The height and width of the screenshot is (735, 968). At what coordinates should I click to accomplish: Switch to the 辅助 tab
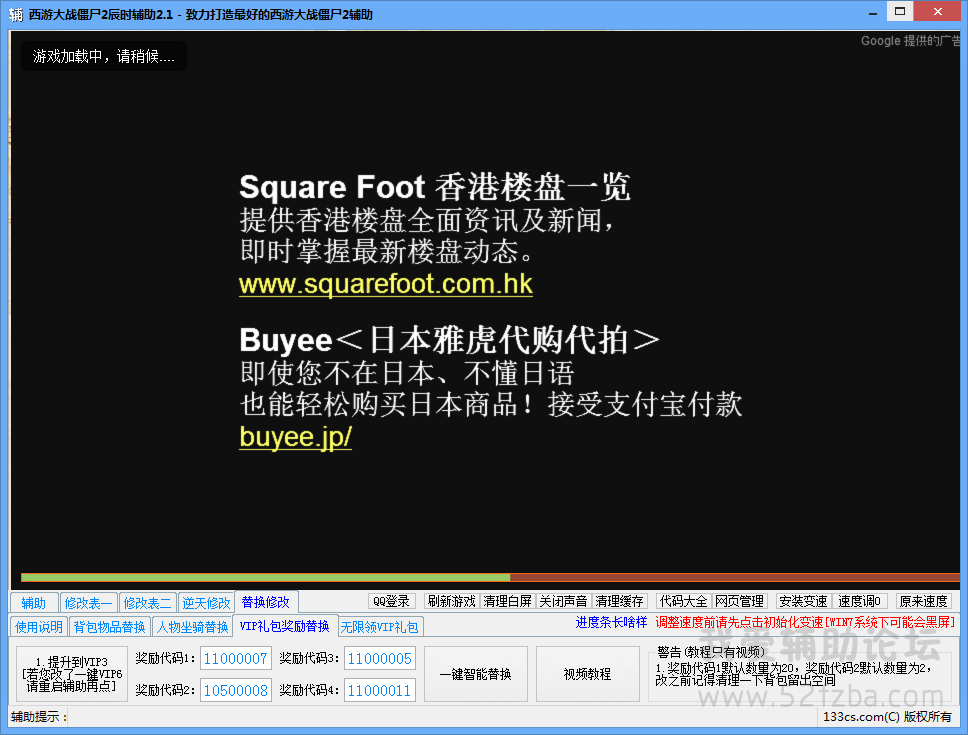coord(33,602)
